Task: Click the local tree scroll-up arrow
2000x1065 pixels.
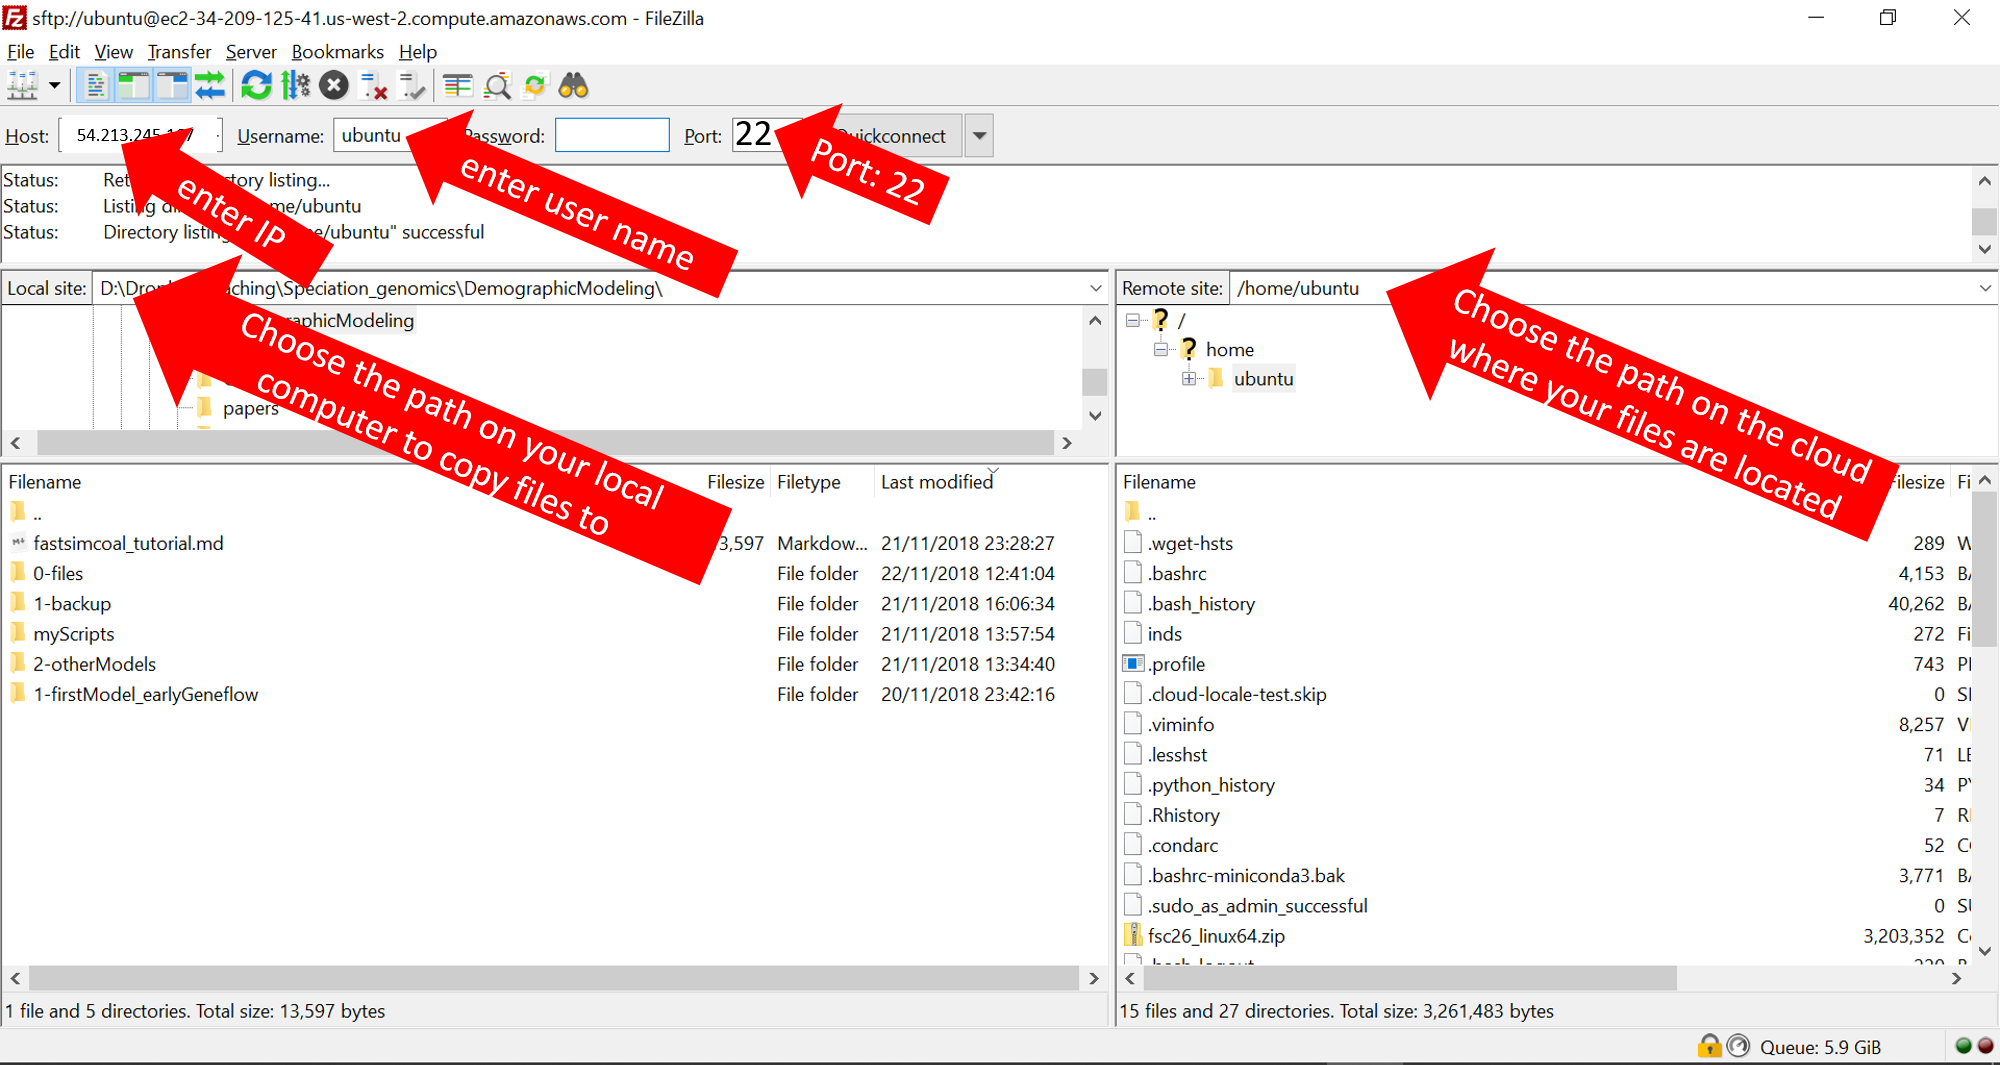Action: [x=1095, y=320]
